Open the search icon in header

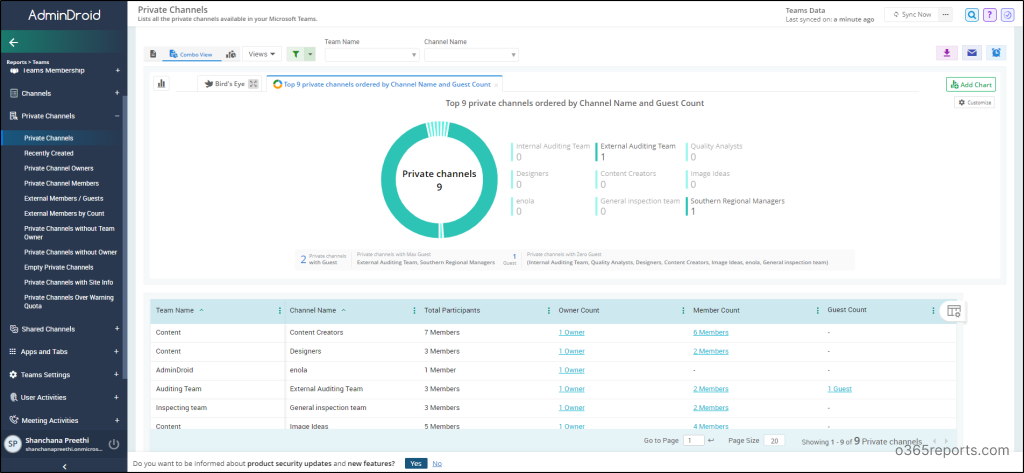(x=972, y=14)
